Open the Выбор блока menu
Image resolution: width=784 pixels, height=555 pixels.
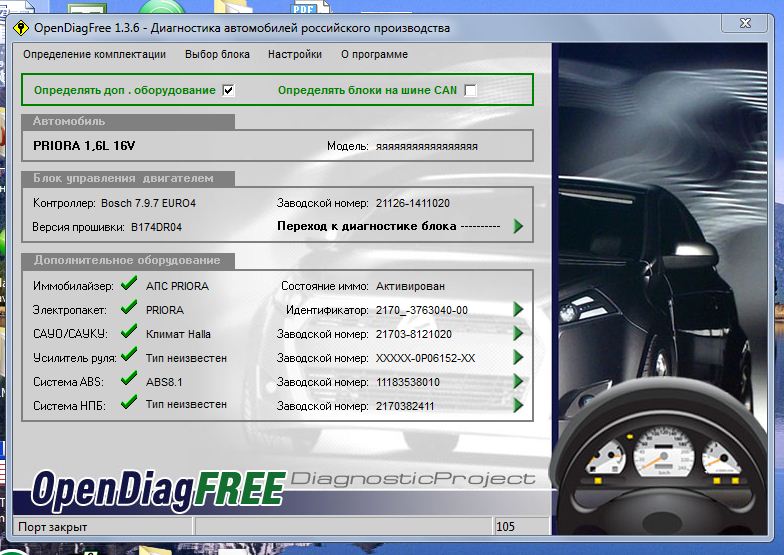[217, 54]
